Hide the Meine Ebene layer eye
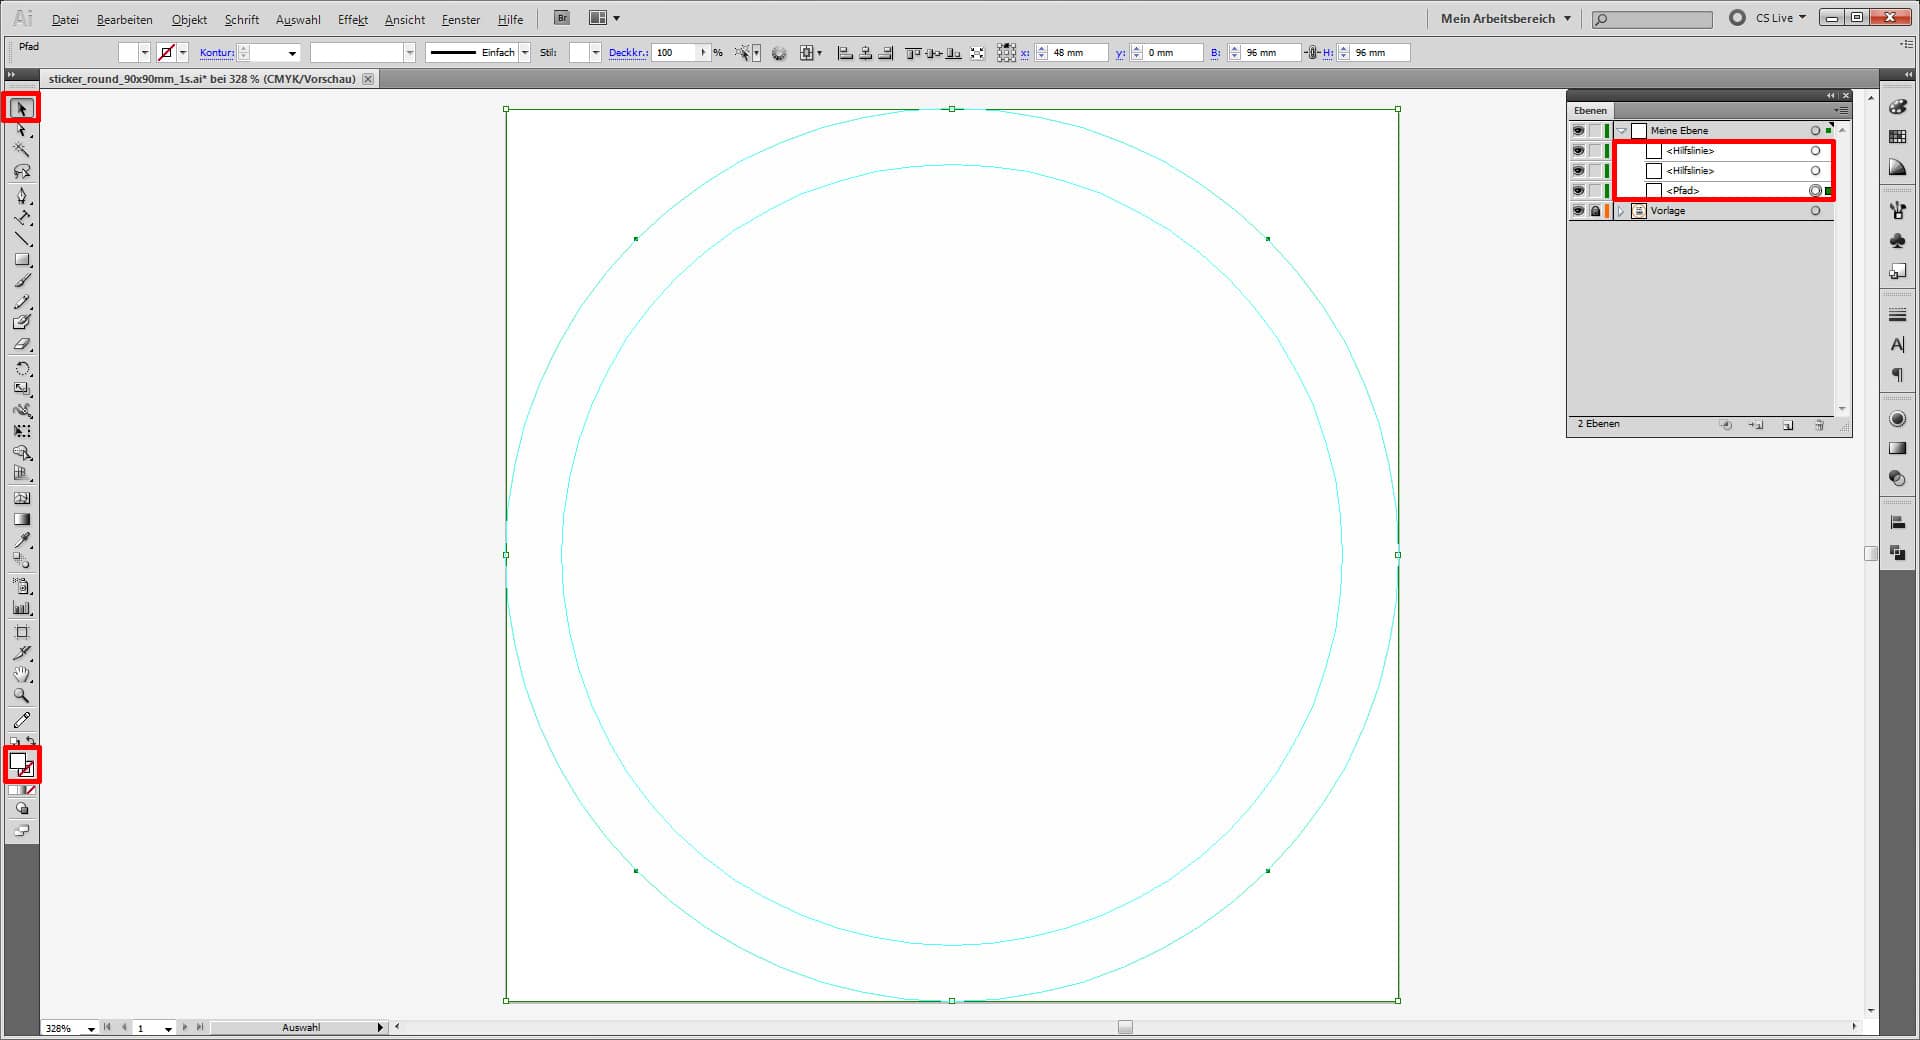The height and width of the screenshot is (1040, 1920). tap(1578, 131)
